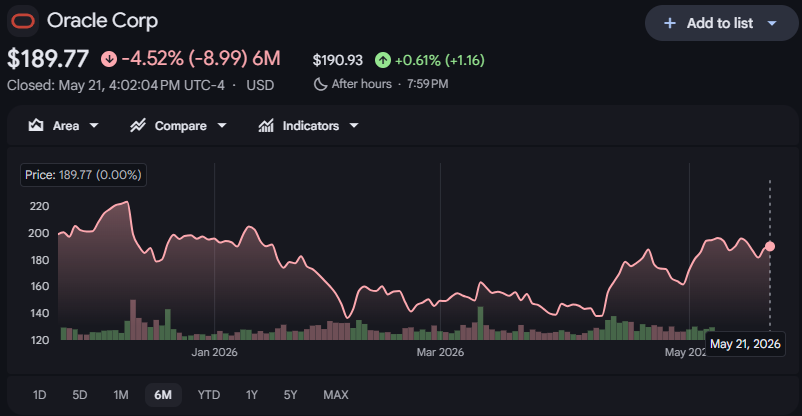802x416 pixels.
Task: Click the 140 price axis label
Action: [39, 313]
